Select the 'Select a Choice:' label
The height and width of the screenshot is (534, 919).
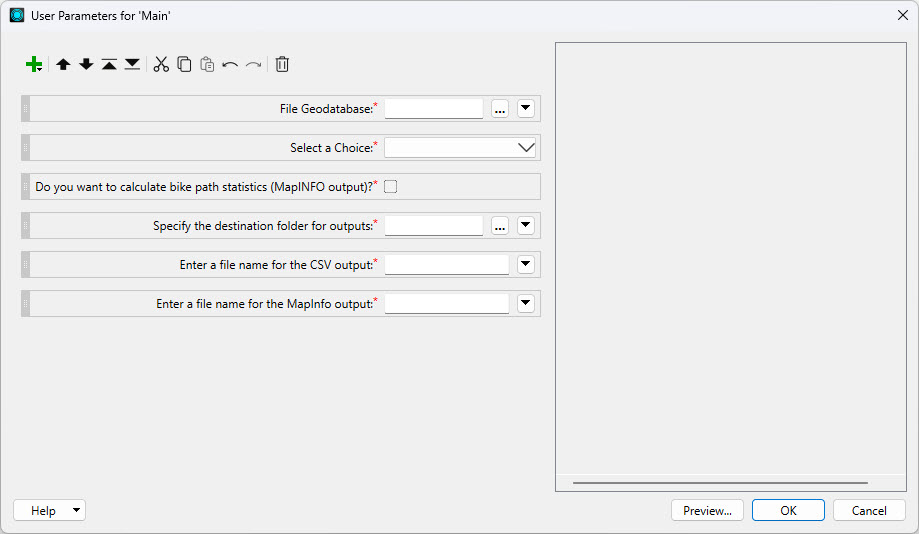(332, 148)
